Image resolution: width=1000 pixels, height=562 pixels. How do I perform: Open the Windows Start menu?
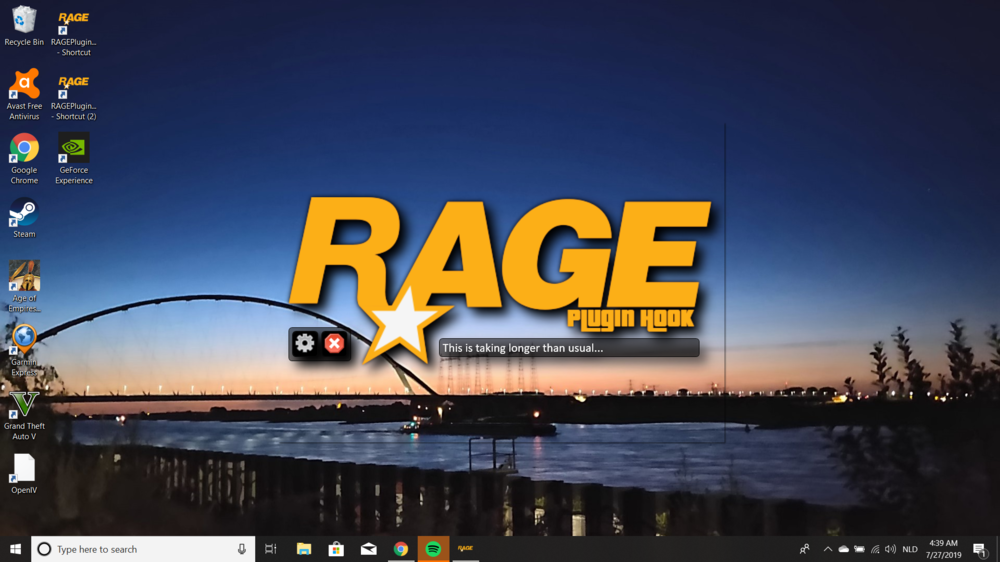15,549
